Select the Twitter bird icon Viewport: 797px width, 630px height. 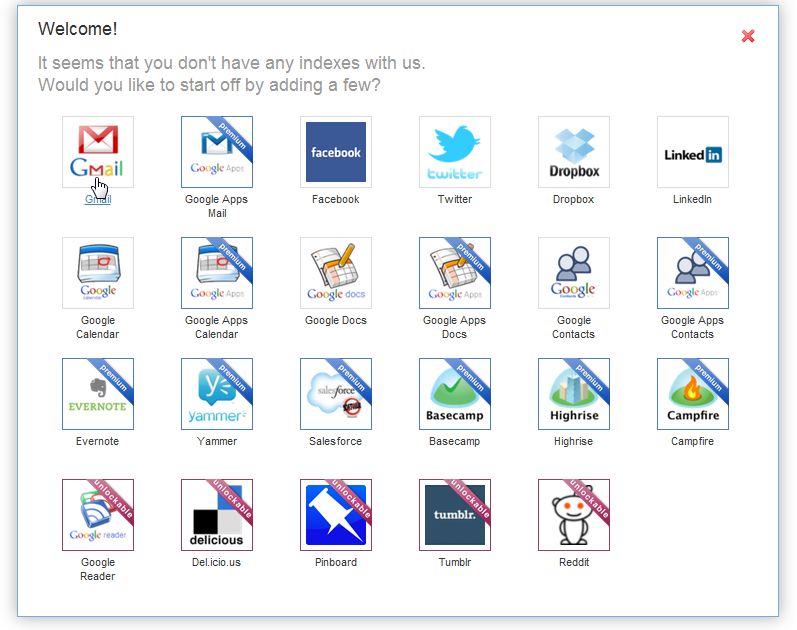point(455,152)
